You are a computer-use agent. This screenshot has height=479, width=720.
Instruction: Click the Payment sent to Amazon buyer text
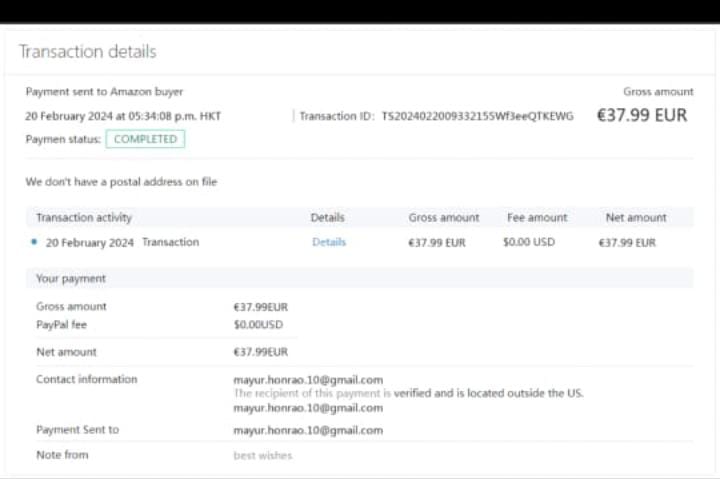(104, 91)
